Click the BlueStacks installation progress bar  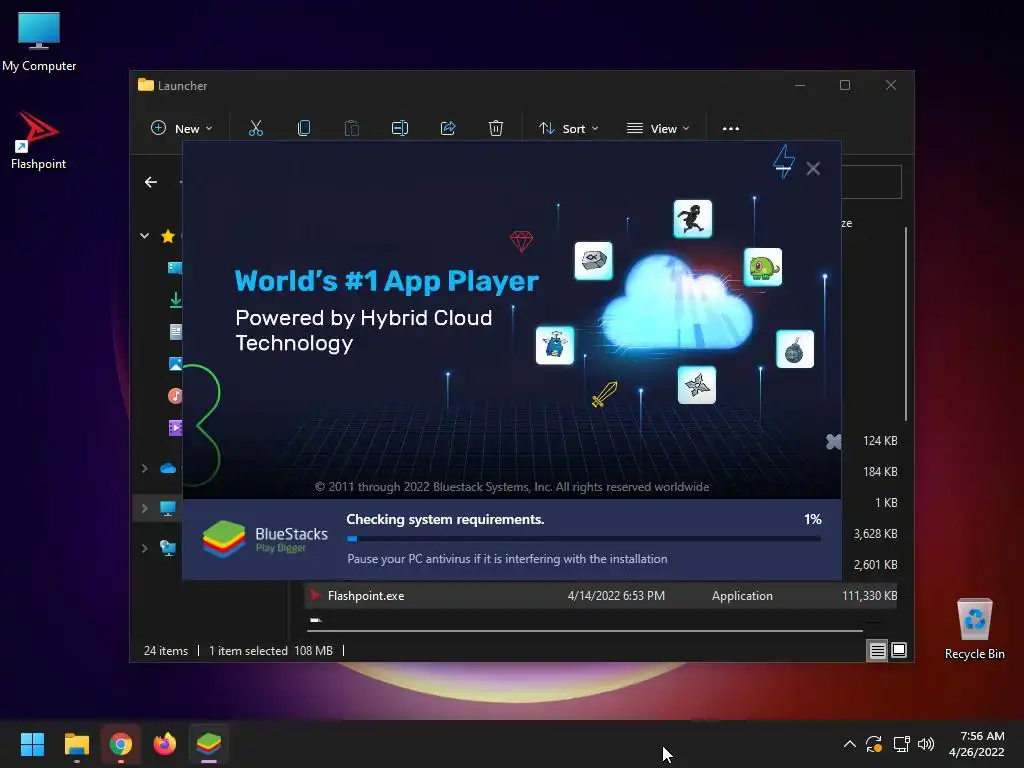584,539
